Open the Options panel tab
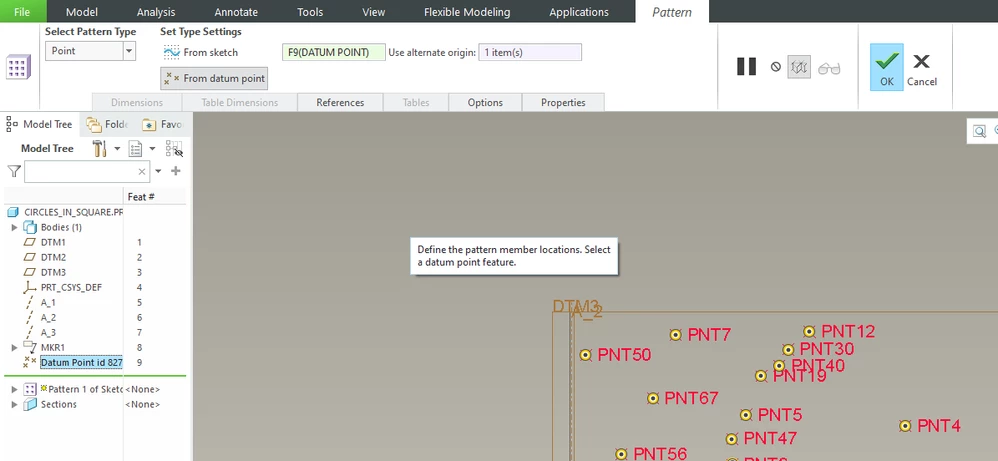 (485, 103)
